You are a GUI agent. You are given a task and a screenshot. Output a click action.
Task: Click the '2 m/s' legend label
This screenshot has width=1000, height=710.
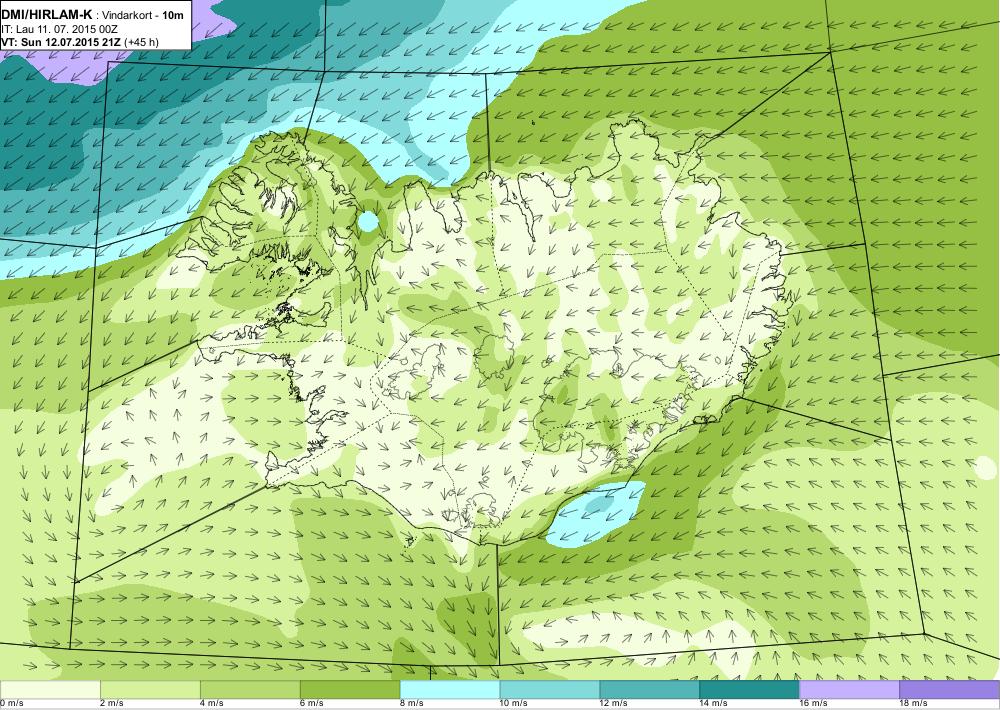click(x=112, y=704)
